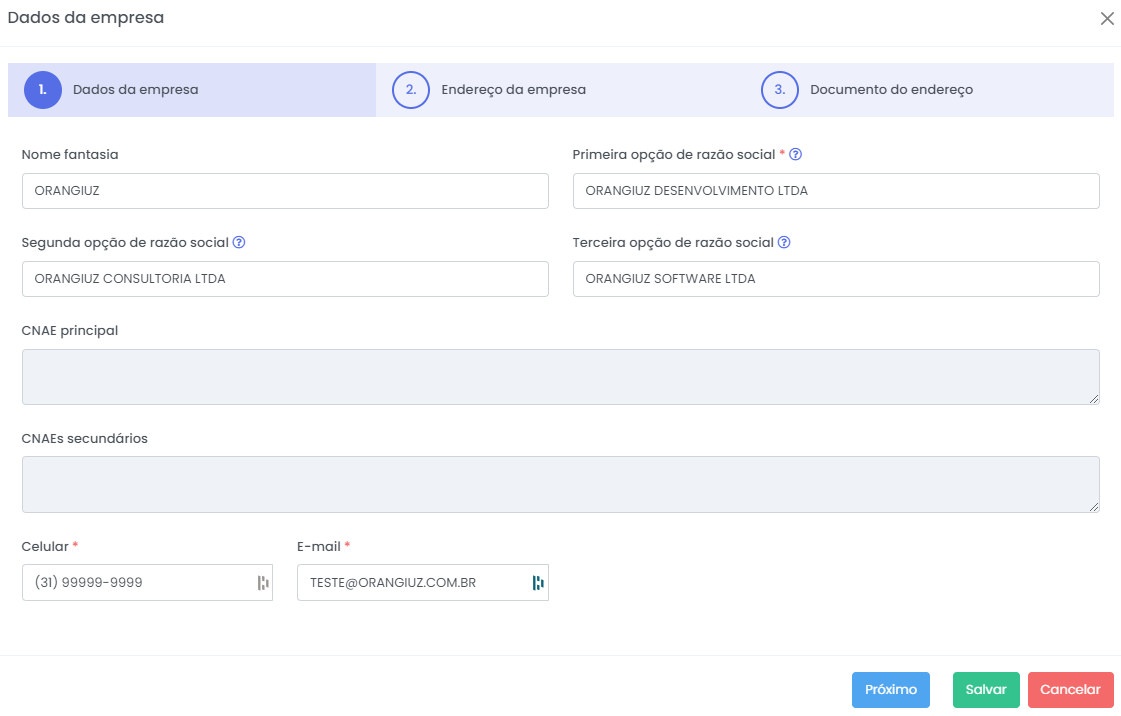Focus the E-mail input field
Screen dimensions: 1121x716
423,583
